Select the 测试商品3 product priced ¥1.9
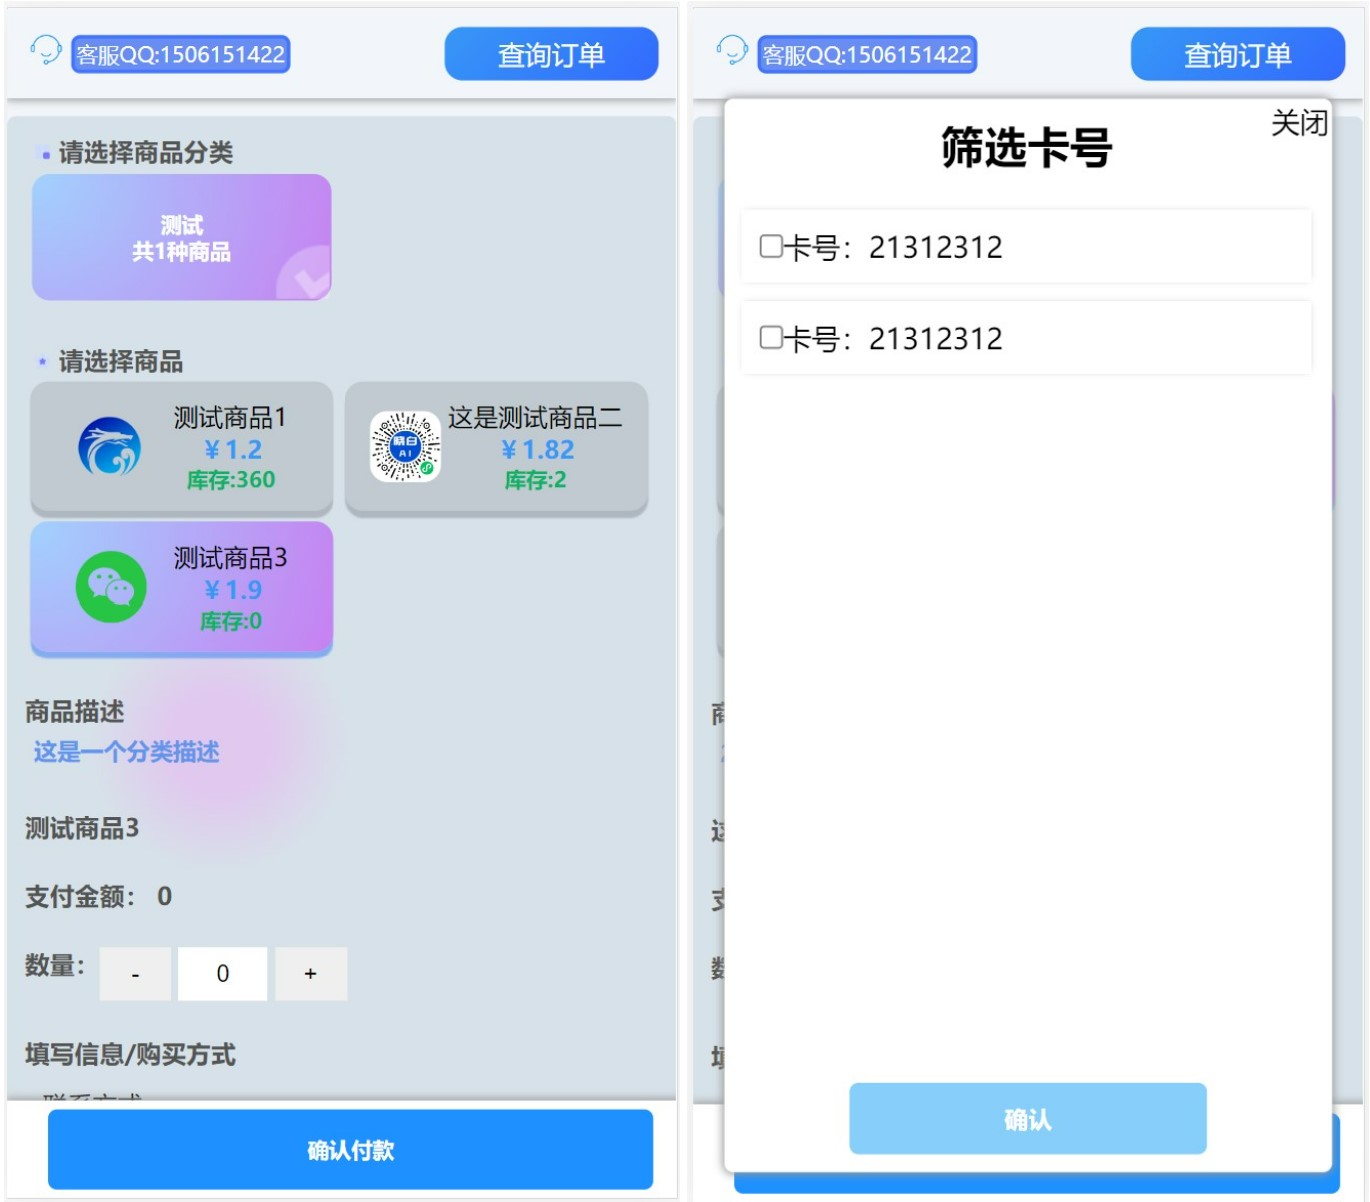The image size is (1370, 1202). (x=181, y=588)
